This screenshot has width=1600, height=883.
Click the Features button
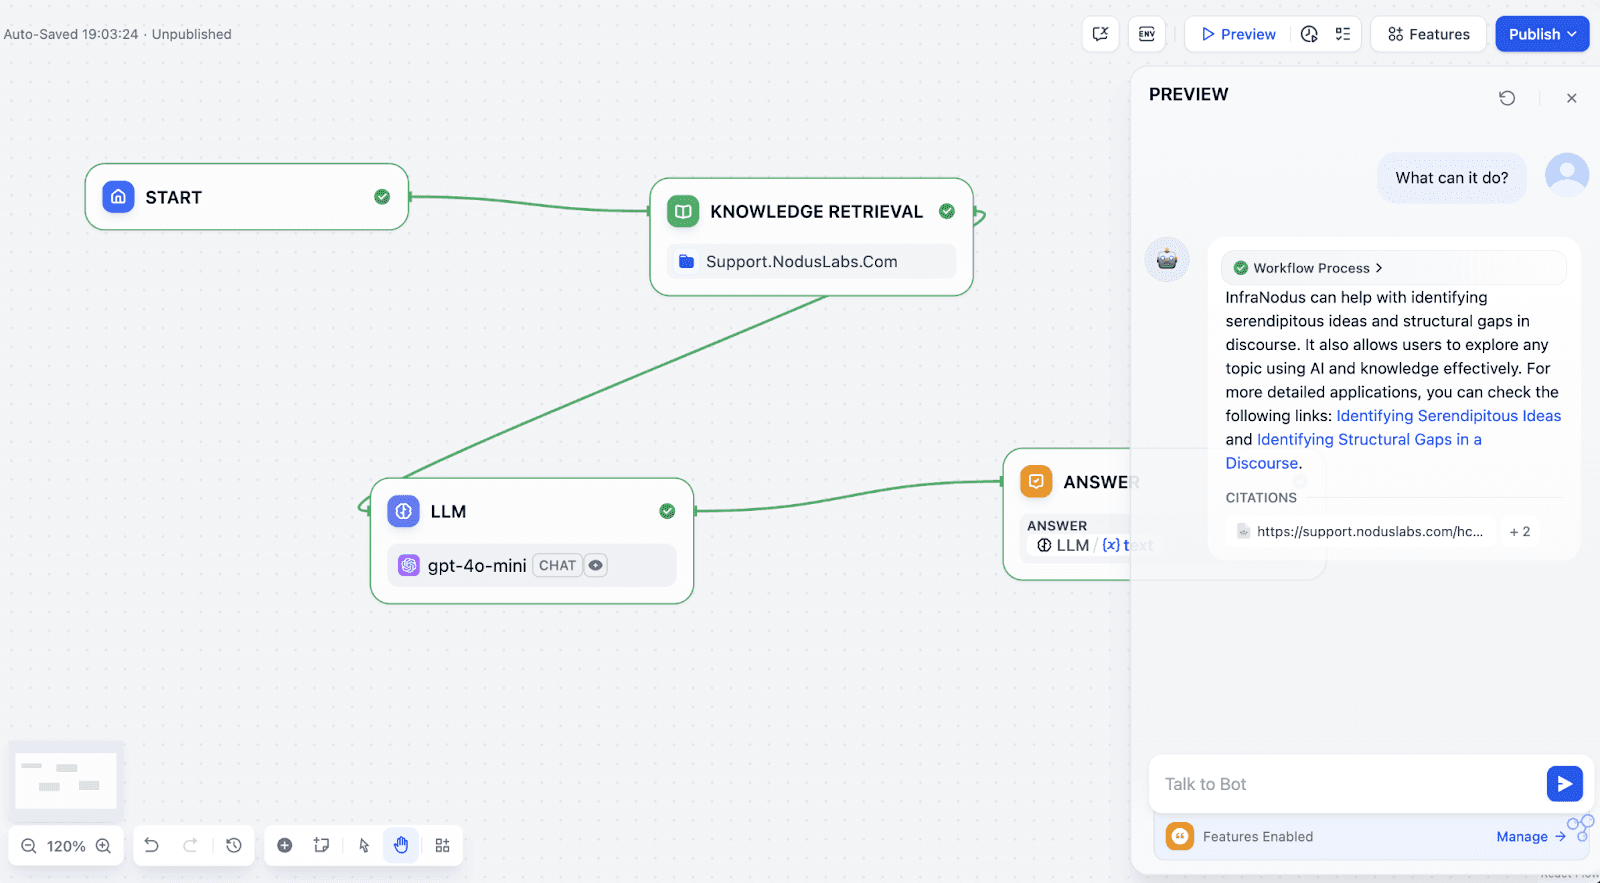click(x=1428, y=34)
